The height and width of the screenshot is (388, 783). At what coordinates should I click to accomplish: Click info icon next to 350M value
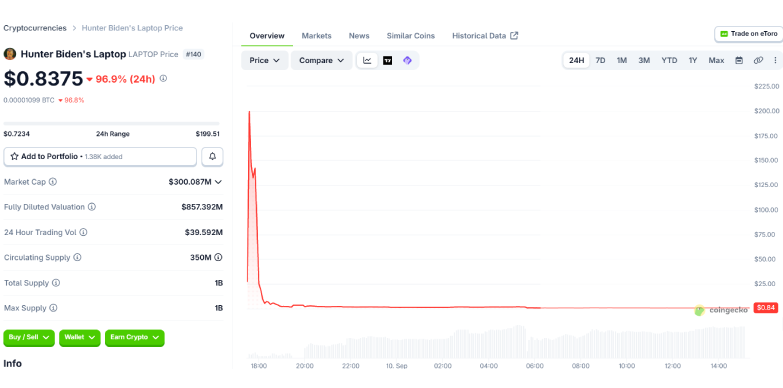[219, 258]
